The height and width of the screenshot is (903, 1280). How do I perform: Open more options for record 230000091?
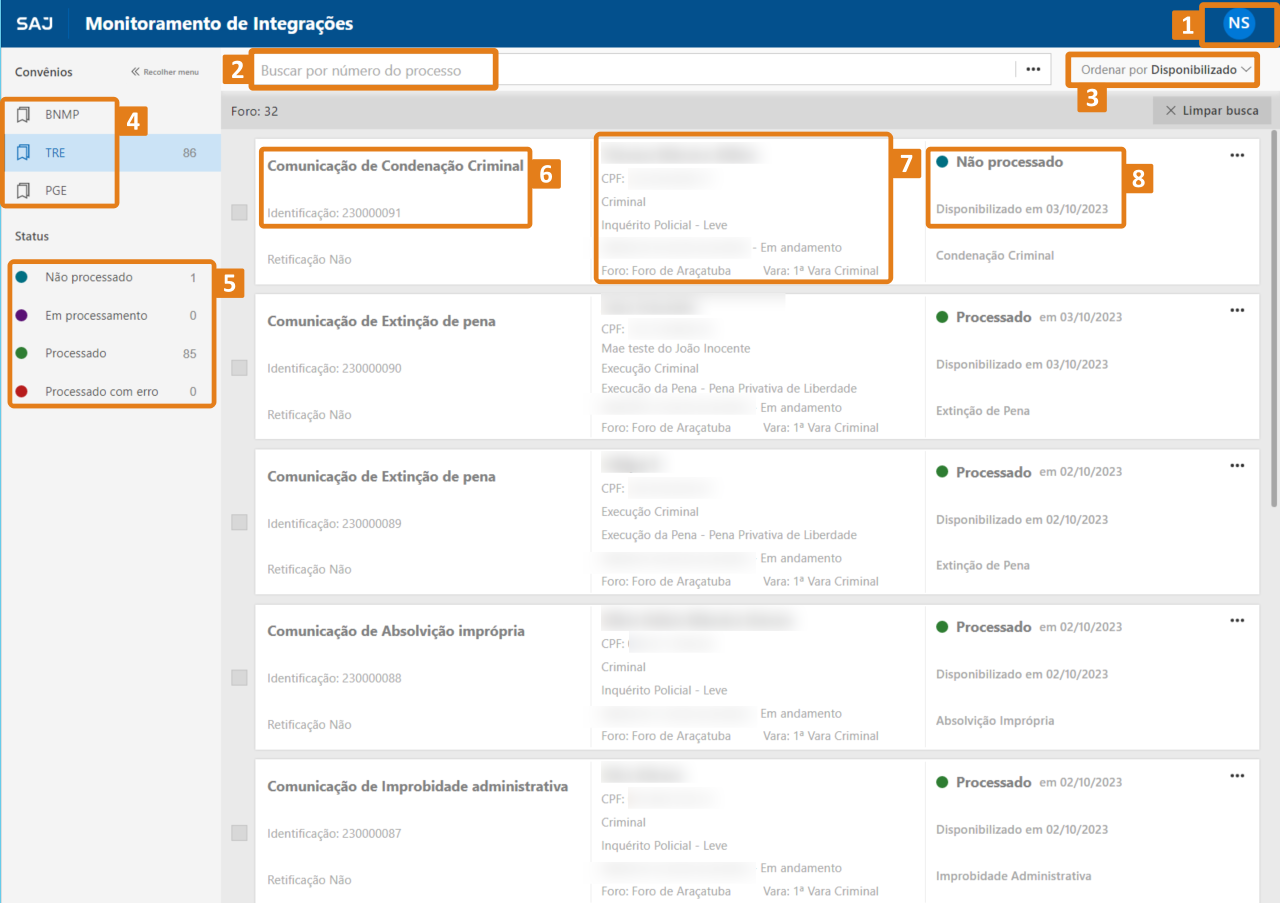pos(1237,155)
